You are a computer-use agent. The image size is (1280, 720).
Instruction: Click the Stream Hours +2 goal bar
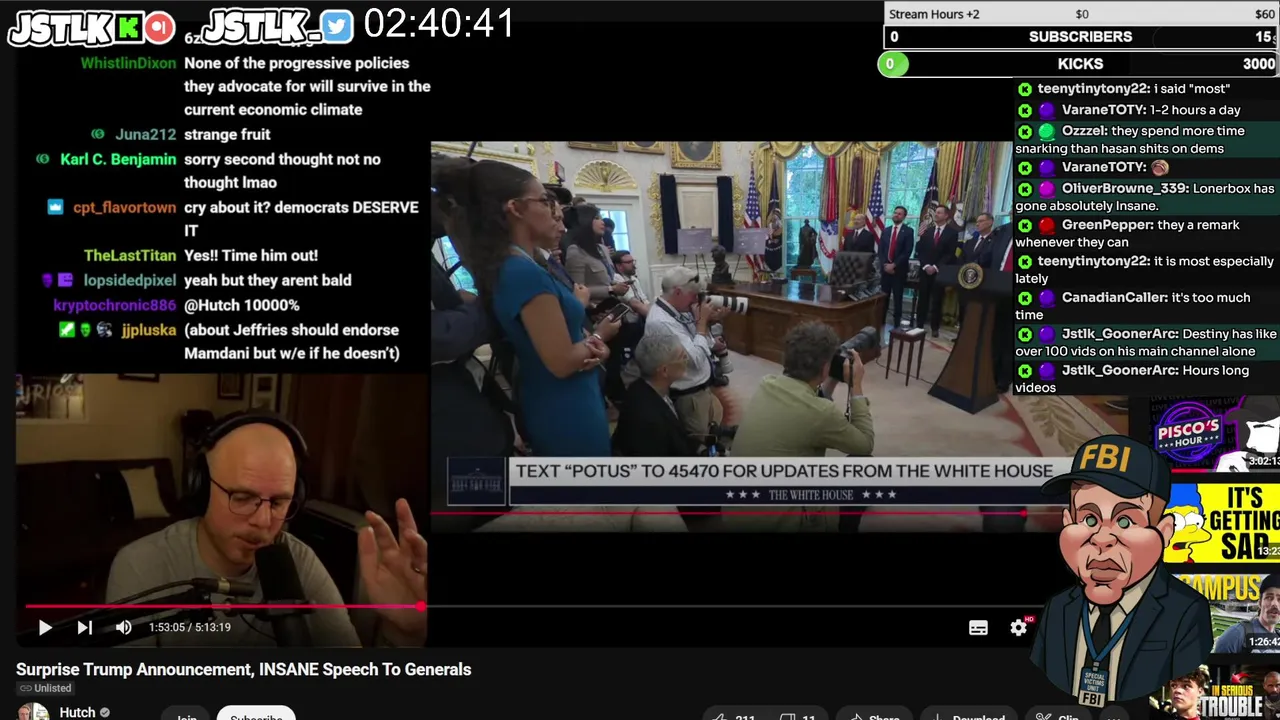click(1082, 13)
